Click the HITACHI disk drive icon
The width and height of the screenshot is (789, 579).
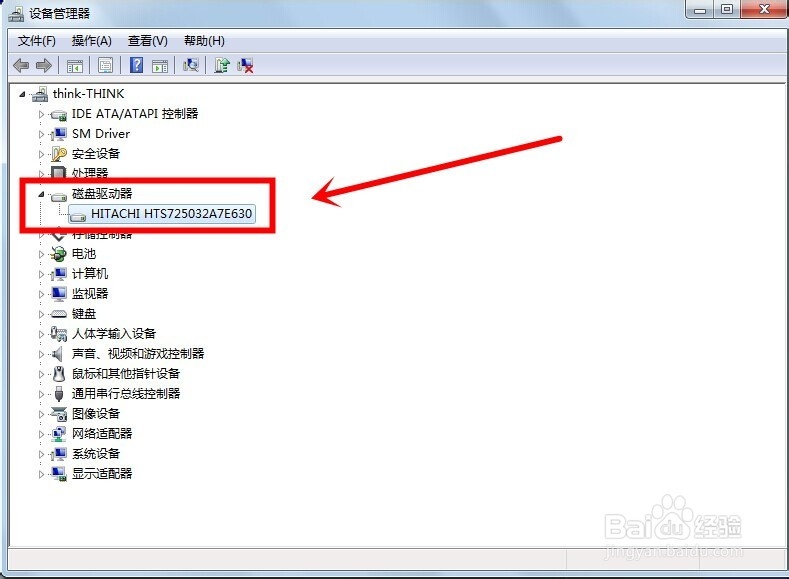(78, 216)
